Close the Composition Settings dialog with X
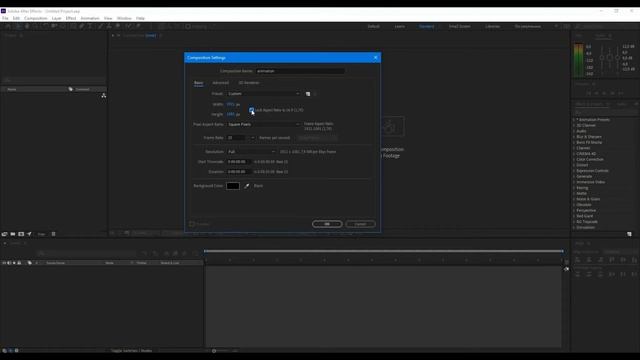Image resolution: width=640 pixels, height=360 pixels. pos(376,58)
